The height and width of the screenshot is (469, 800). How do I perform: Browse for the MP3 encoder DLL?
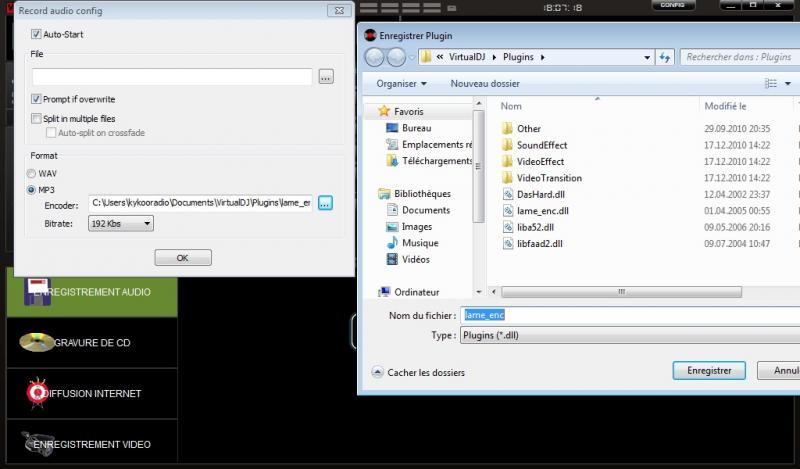click(326, 203)
